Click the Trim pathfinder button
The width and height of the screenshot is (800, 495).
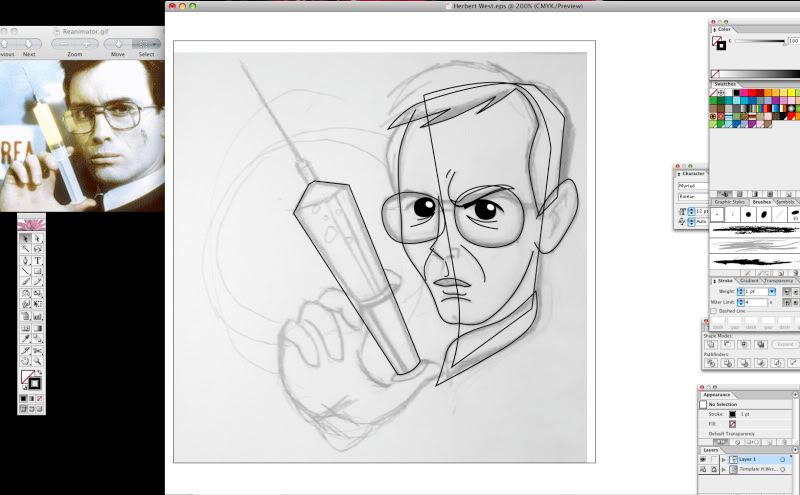tap(728, 363)
